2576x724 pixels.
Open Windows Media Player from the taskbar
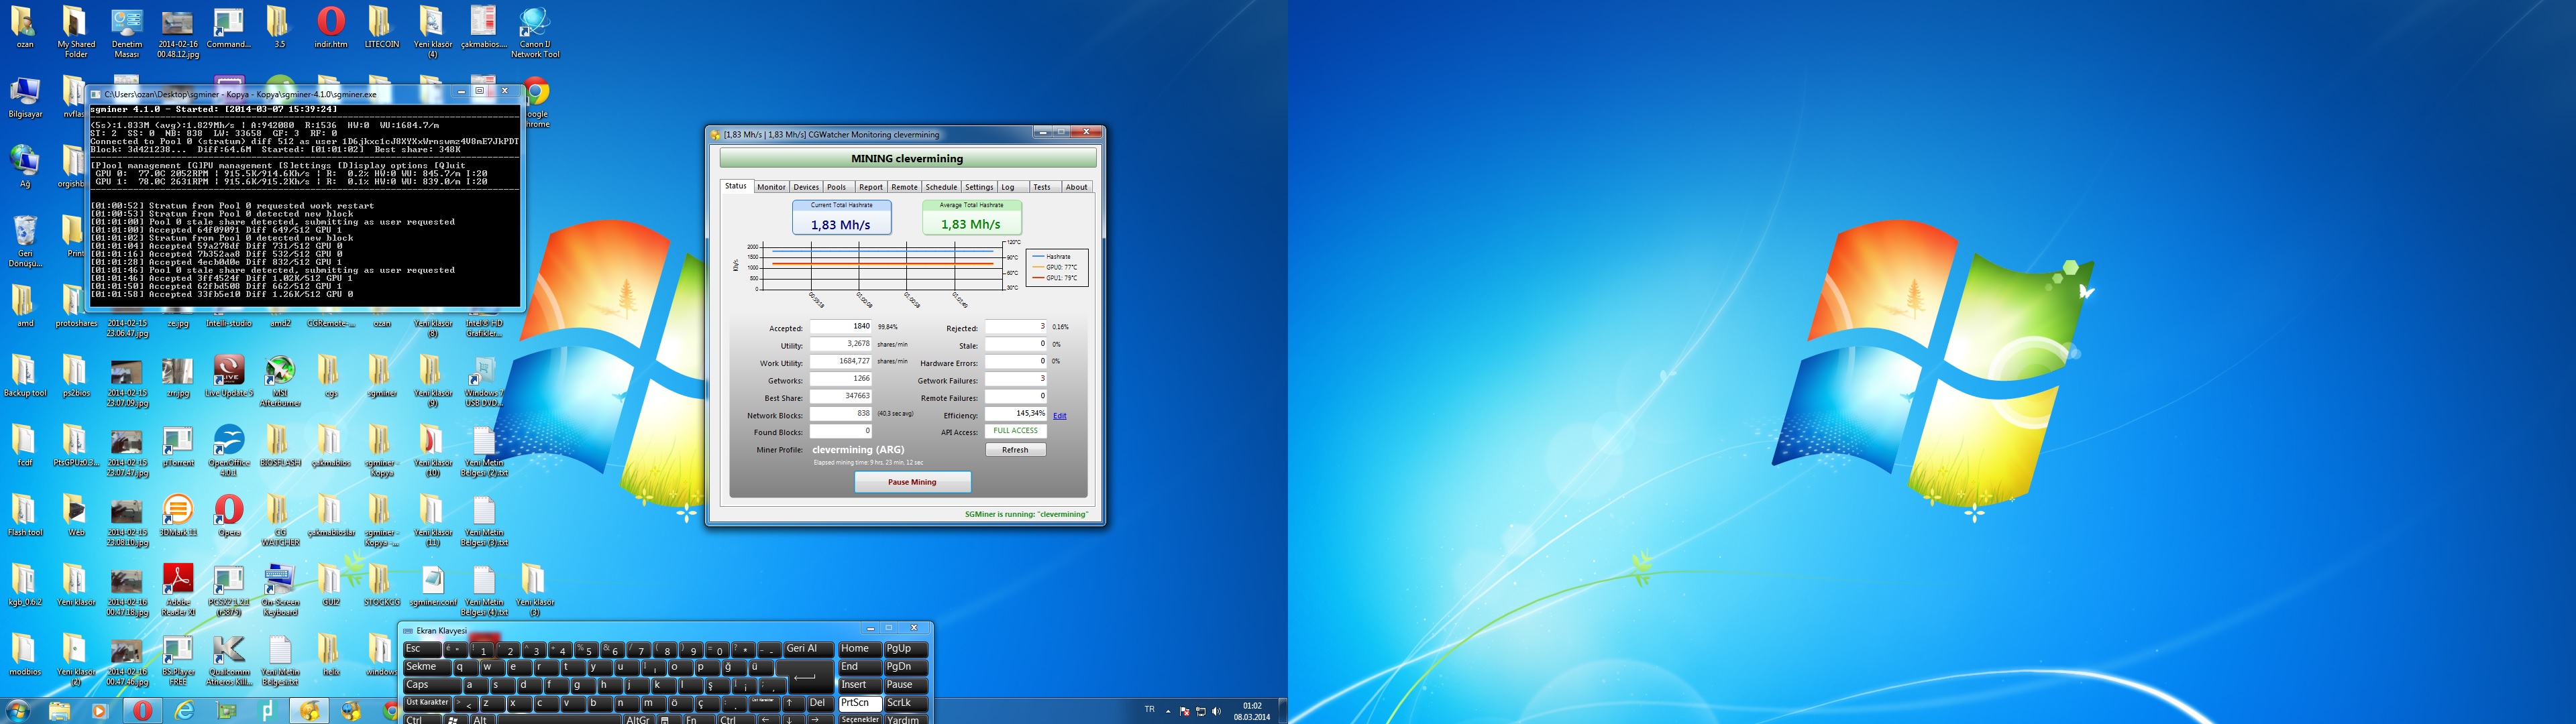99,711
